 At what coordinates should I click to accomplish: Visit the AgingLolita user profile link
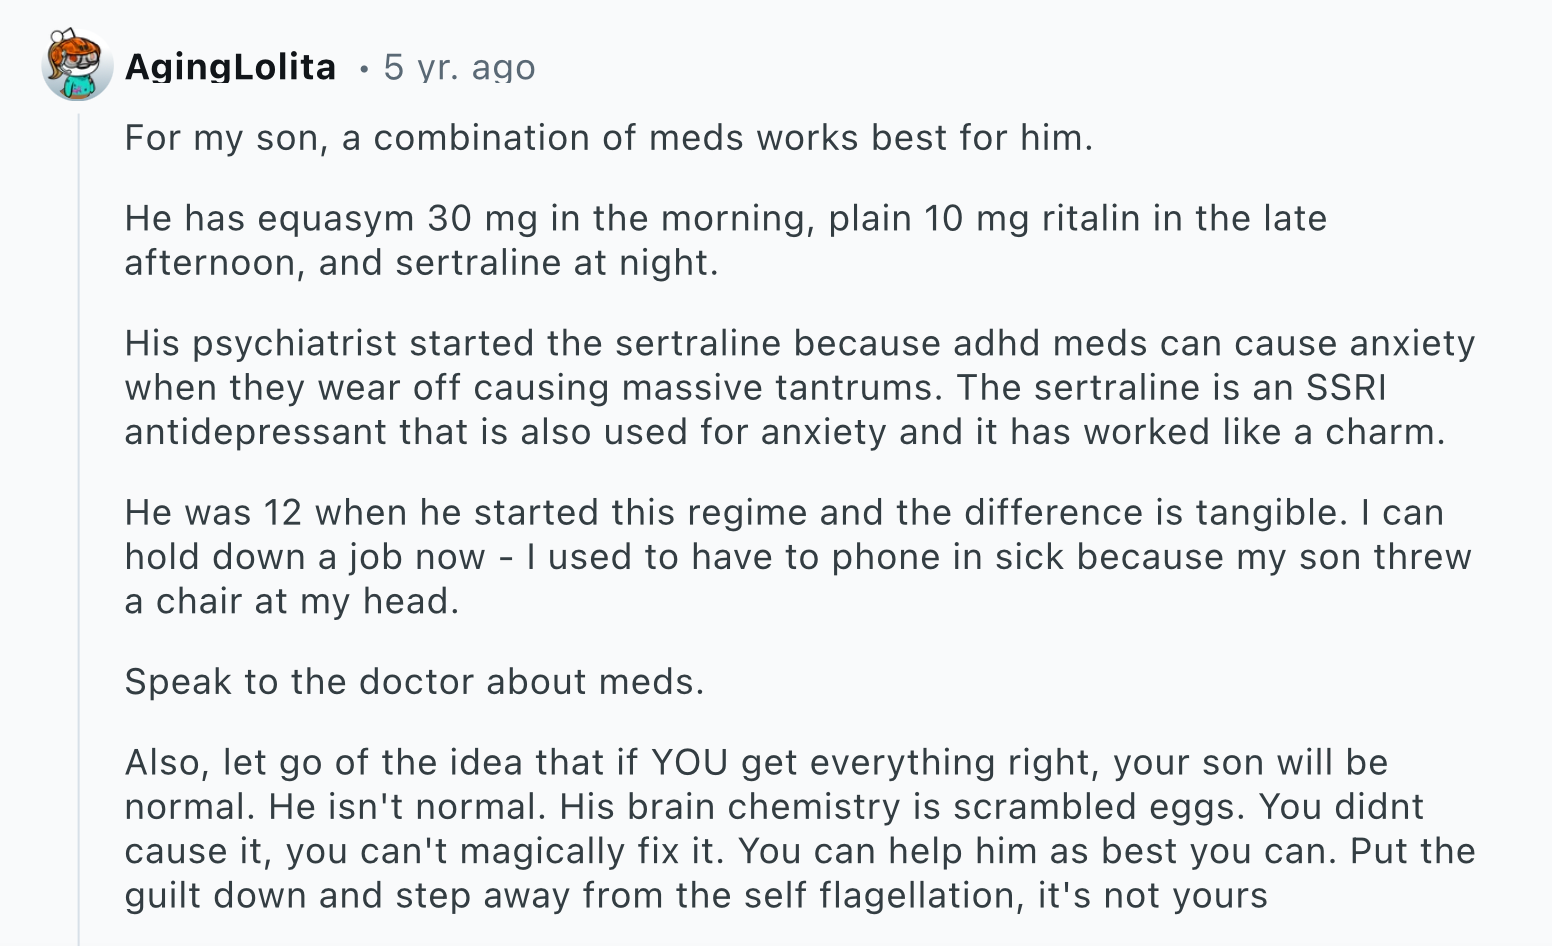(x=230, y=67)
